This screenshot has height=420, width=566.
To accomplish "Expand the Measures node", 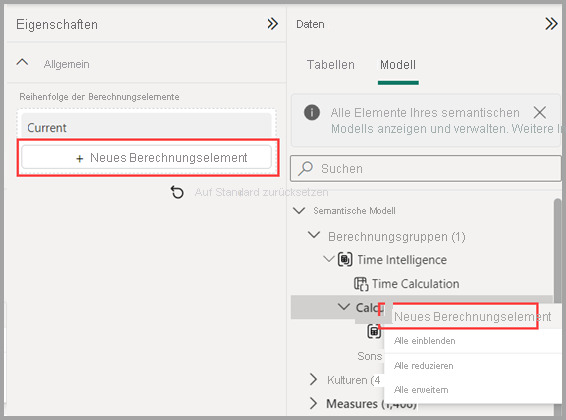I will tap(313, 403).
